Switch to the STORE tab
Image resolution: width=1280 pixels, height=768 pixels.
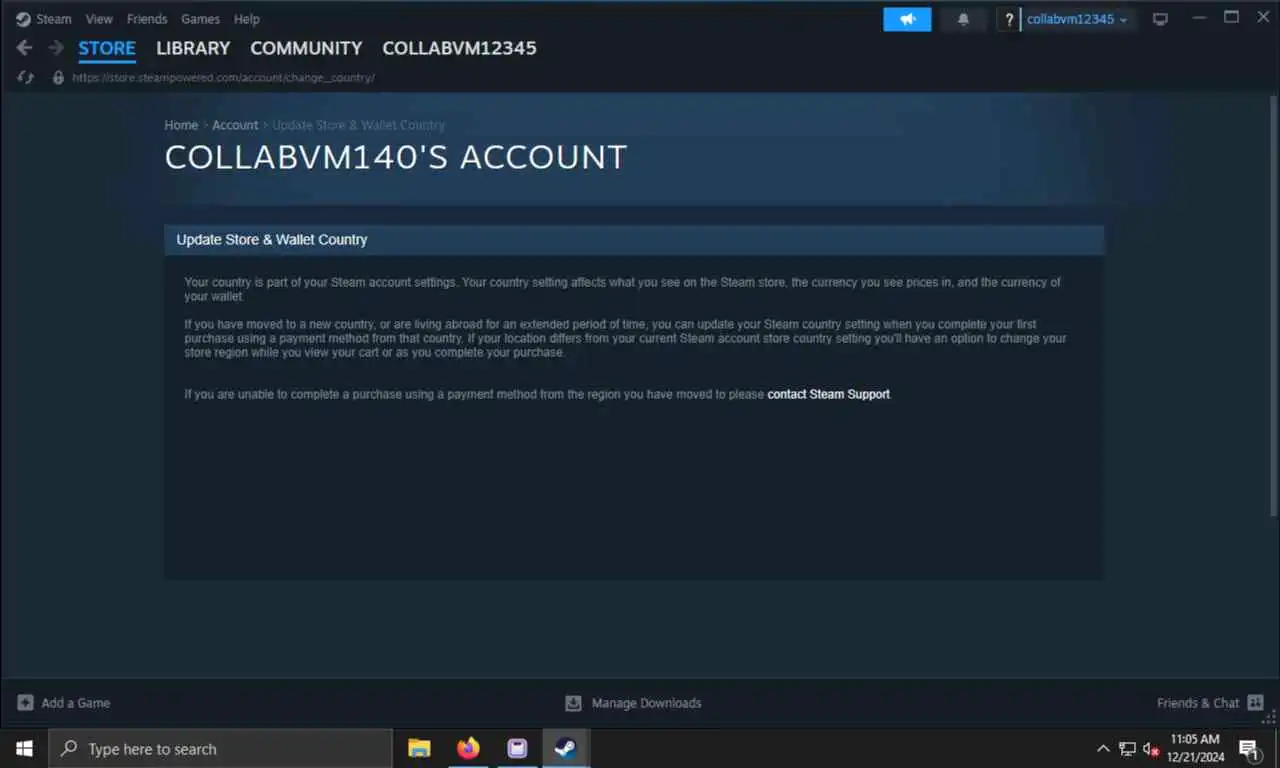click(107, 48)
